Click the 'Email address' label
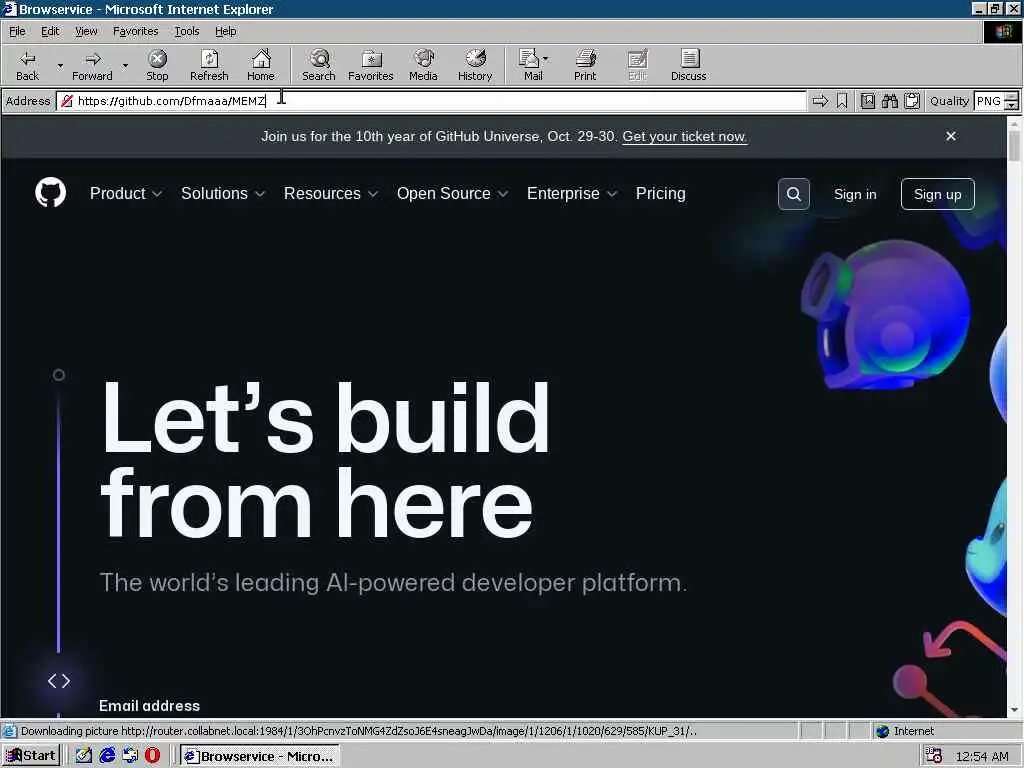This screenshot has height=768, width=1024. (x=150, y=706)
